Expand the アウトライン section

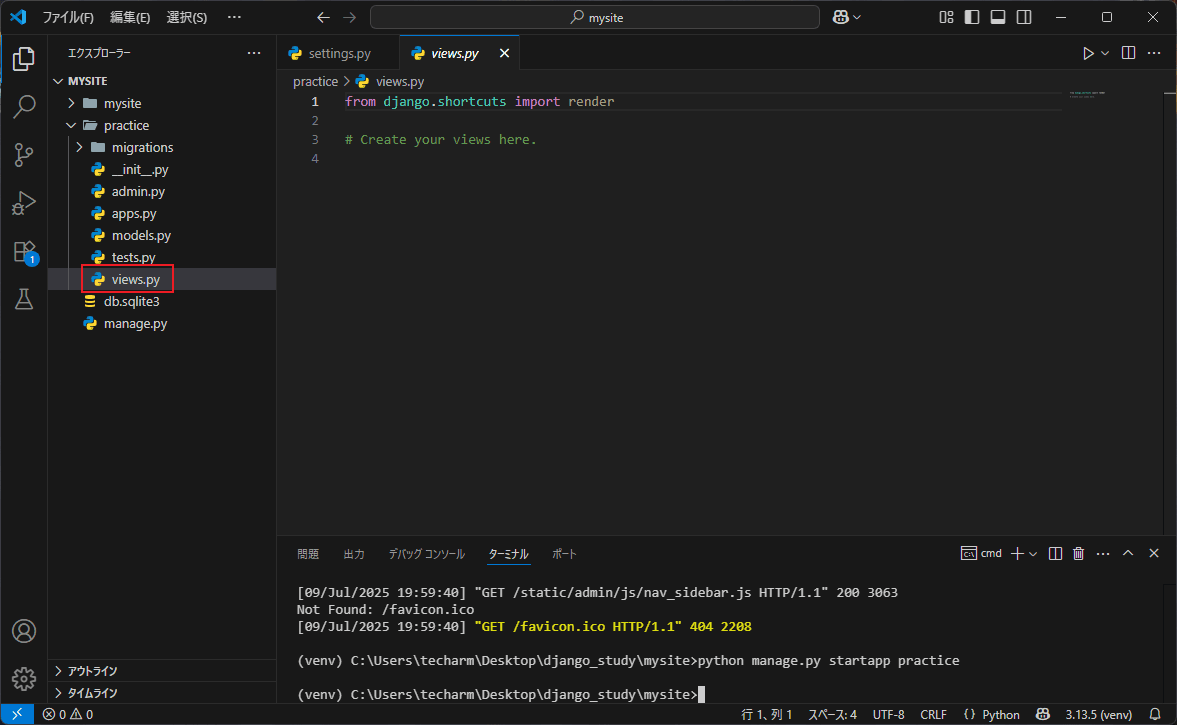(x=59, y=671)
